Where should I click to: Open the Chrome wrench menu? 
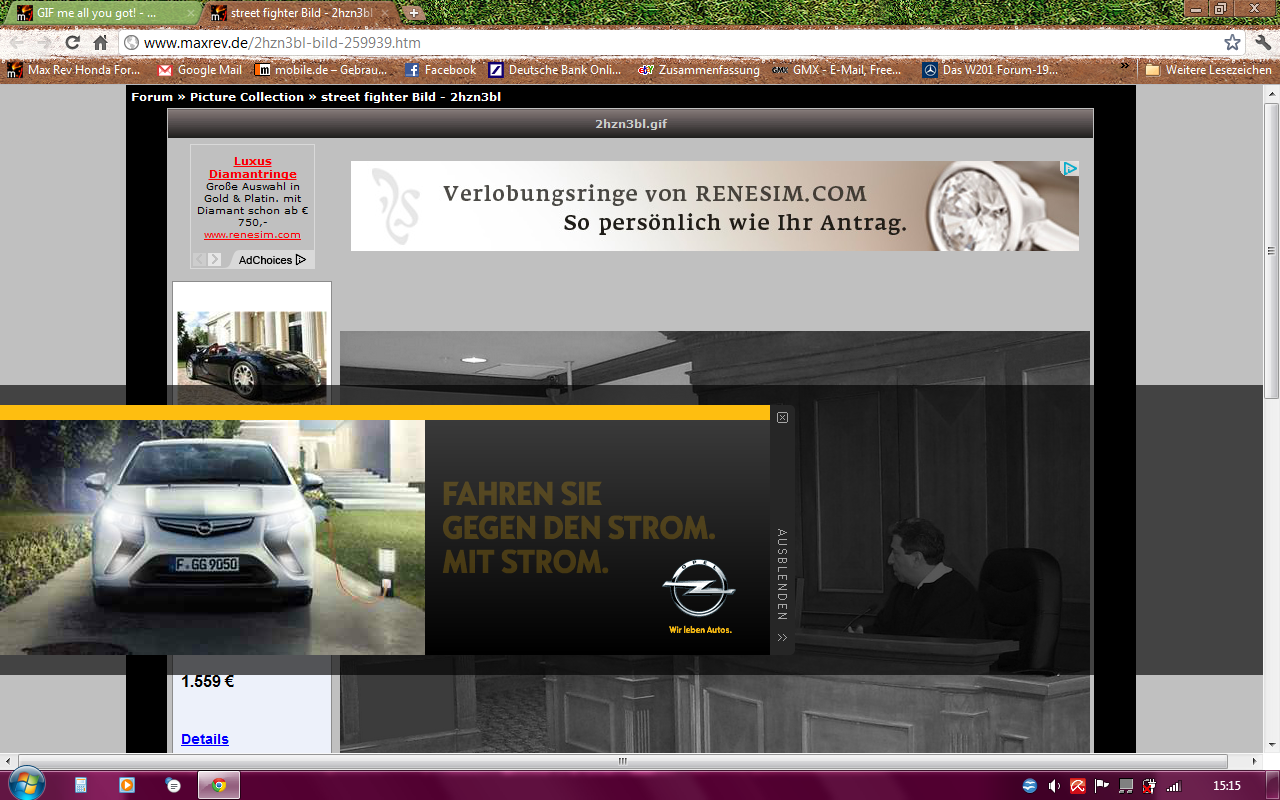(x=1262, y=43)
